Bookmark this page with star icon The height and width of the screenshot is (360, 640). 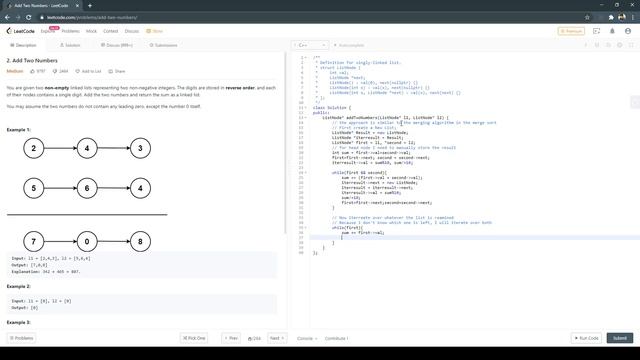(x=587, y=17)
